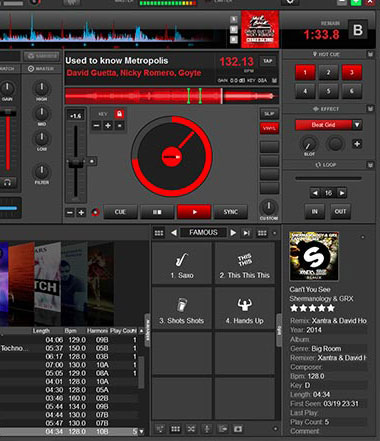Viewport: 380px width, 441px height.
Task: Trigger hot cue 2
Action: (328, 72)
